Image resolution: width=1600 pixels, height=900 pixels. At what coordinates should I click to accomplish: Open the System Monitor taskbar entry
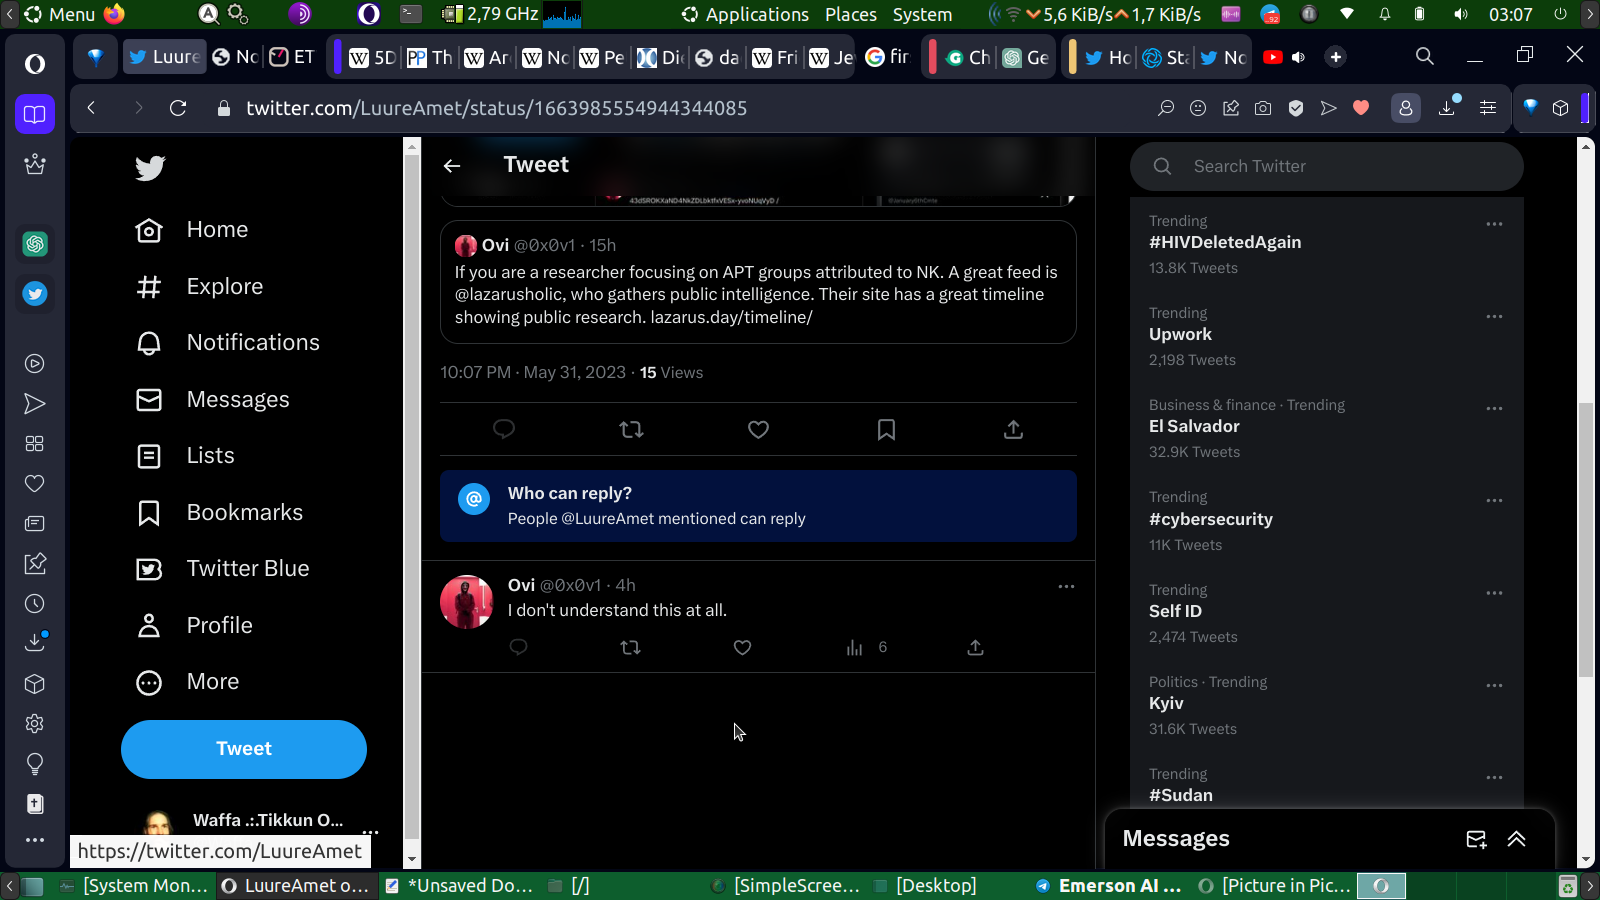click(x=134, y=886)
